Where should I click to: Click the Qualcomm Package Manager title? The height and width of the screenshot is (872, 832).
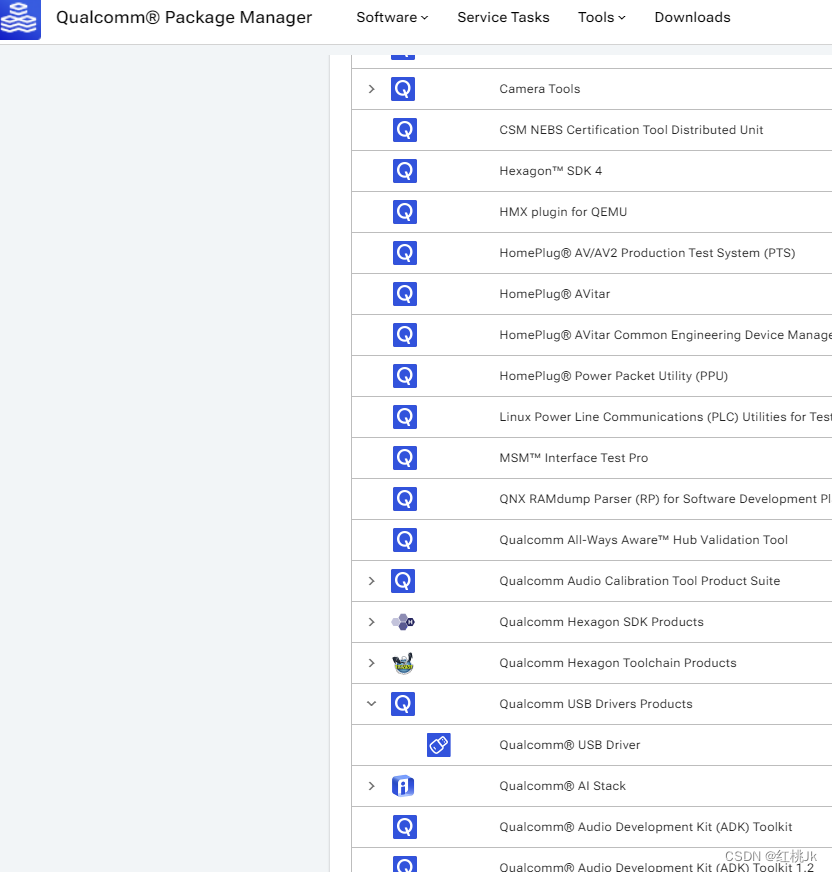pos(184,17)
